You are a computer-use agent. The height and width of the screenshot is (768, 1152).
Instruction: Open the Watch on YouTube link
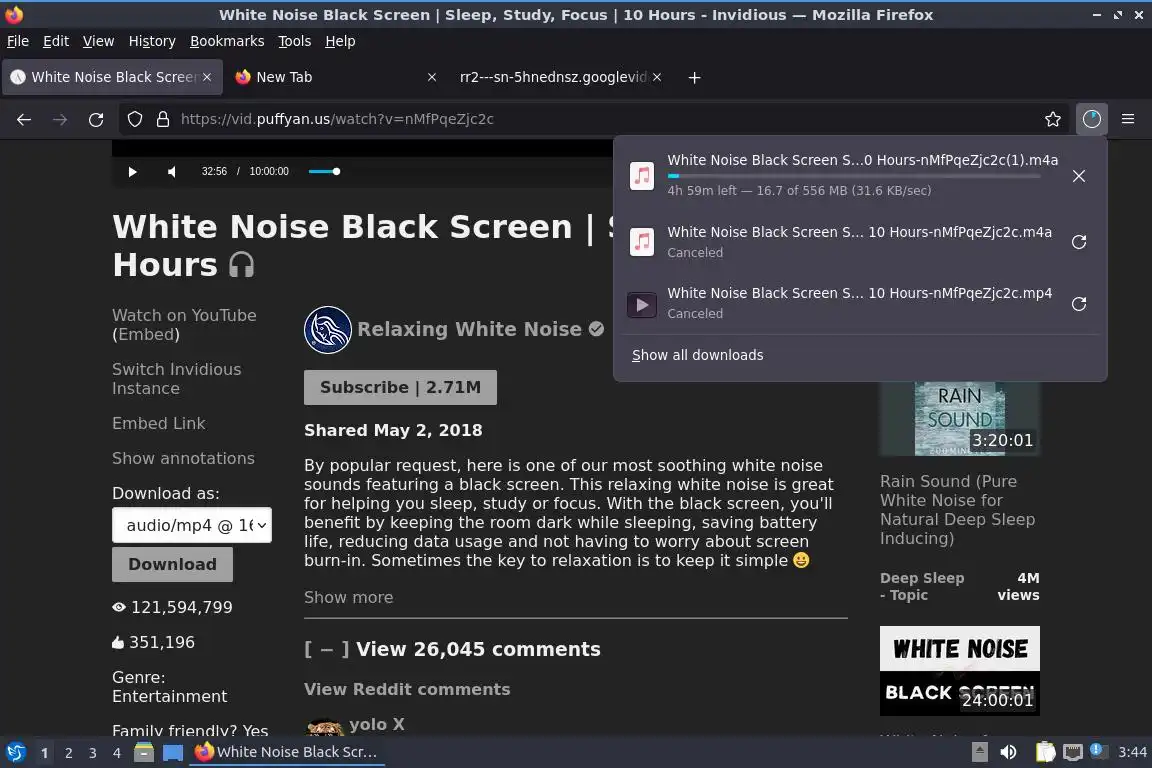pos(184,315)
